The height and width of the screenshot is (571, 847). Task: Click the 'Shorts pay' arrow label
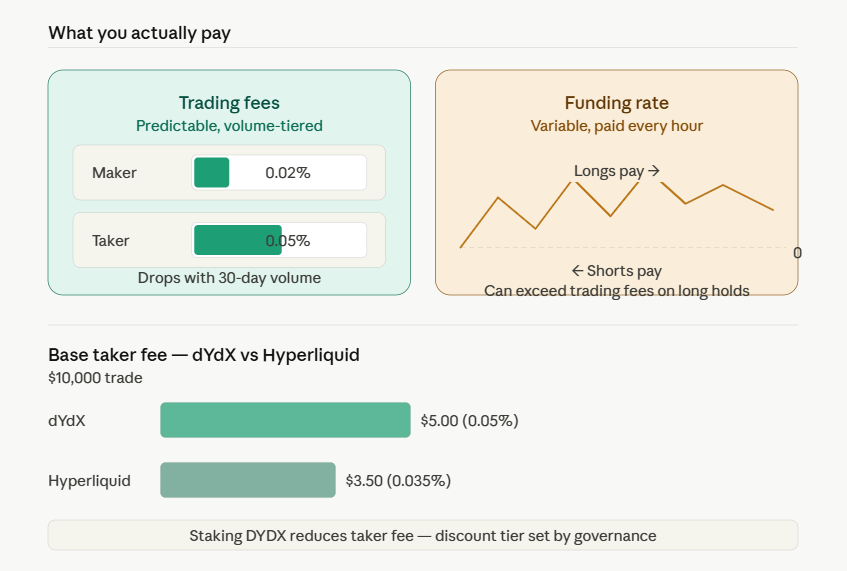pos(616,271)
